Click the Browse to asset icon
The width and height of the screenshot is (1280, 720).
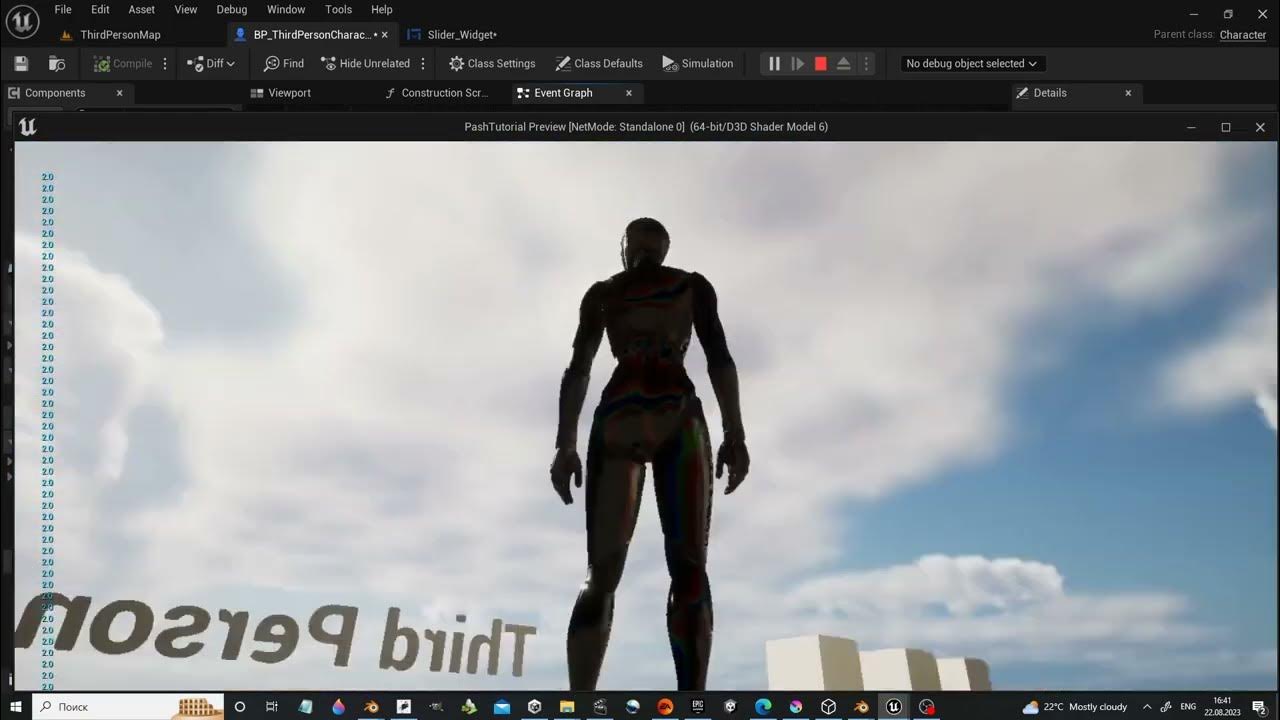[57, 63]
